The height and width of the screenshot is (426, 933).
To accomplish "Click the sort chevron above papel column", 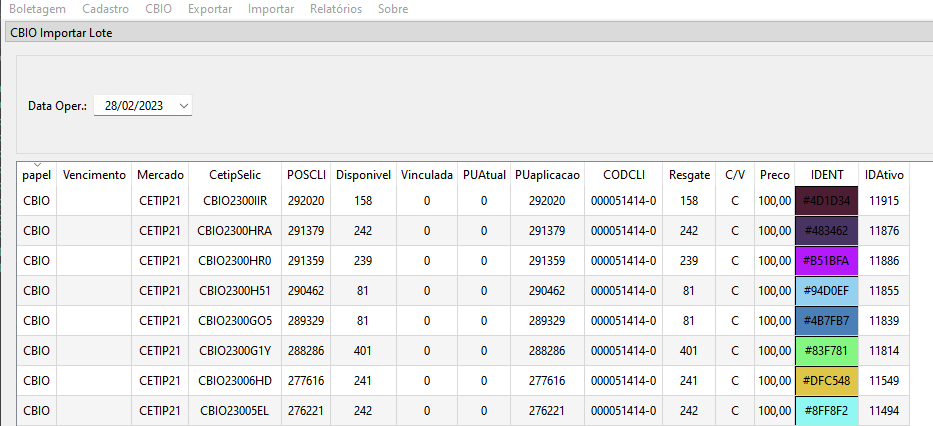I will (37, 165).
